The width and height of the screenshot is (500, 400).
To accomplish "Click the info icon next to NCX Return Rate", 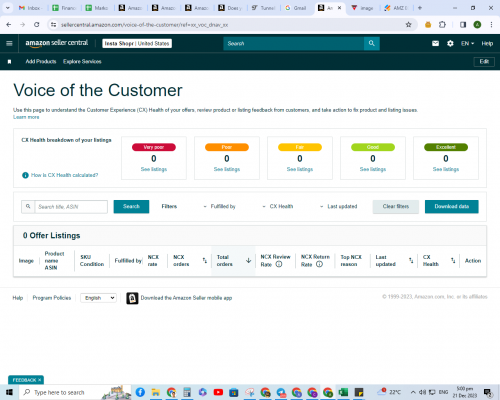I will 319,264.
